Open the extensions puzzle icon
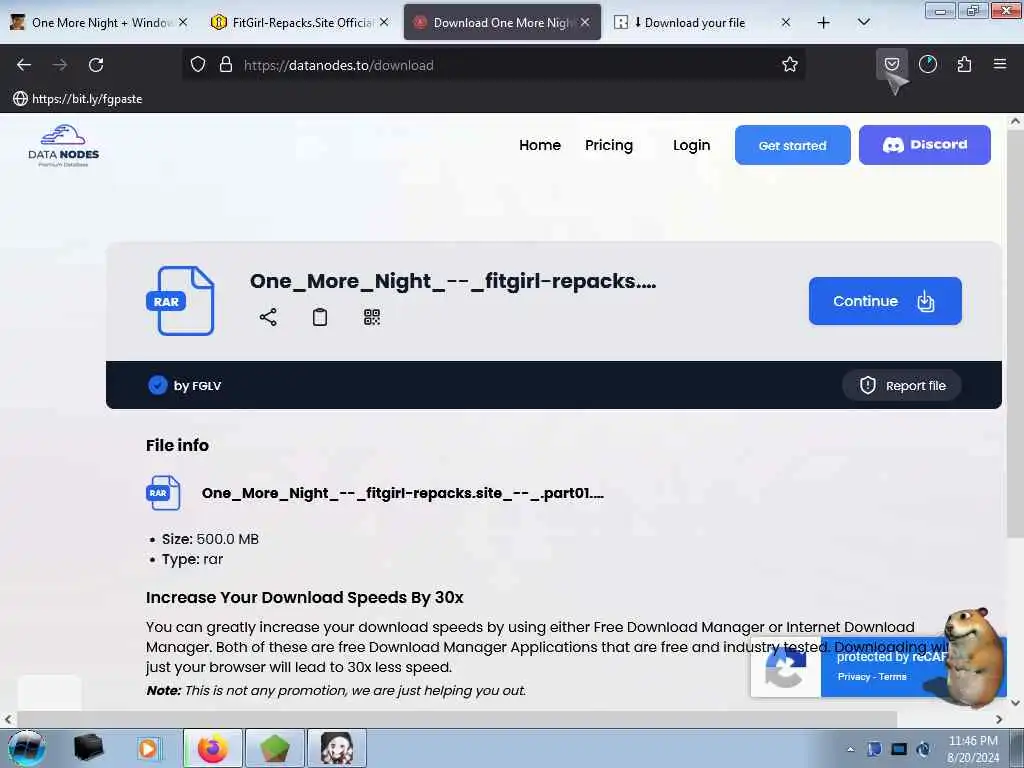 (964, 65)
